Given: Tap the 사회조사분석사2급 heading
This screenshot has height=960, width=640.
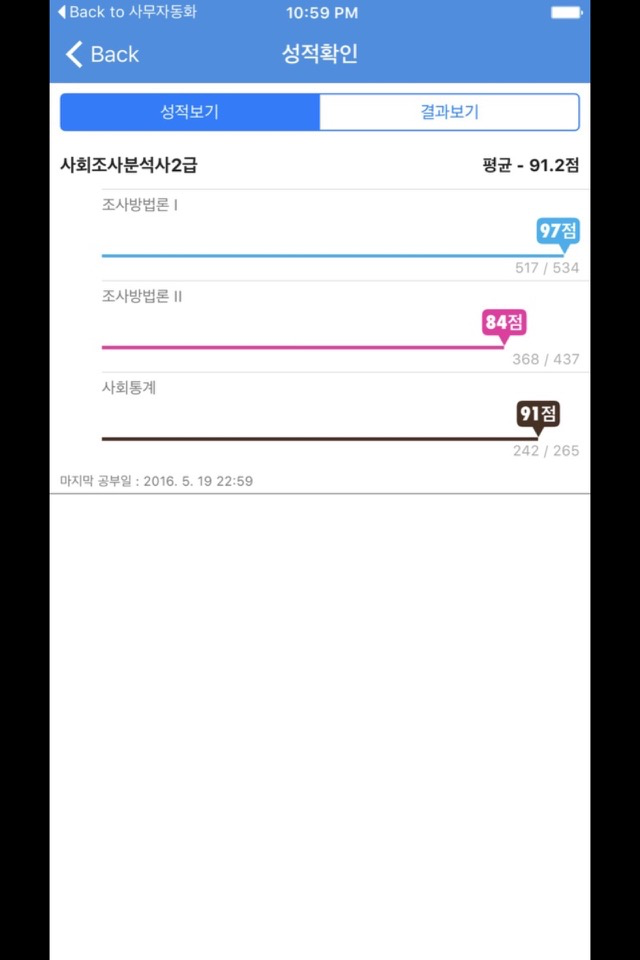Looking at the screenshot, I should click(x=129, y=165).
